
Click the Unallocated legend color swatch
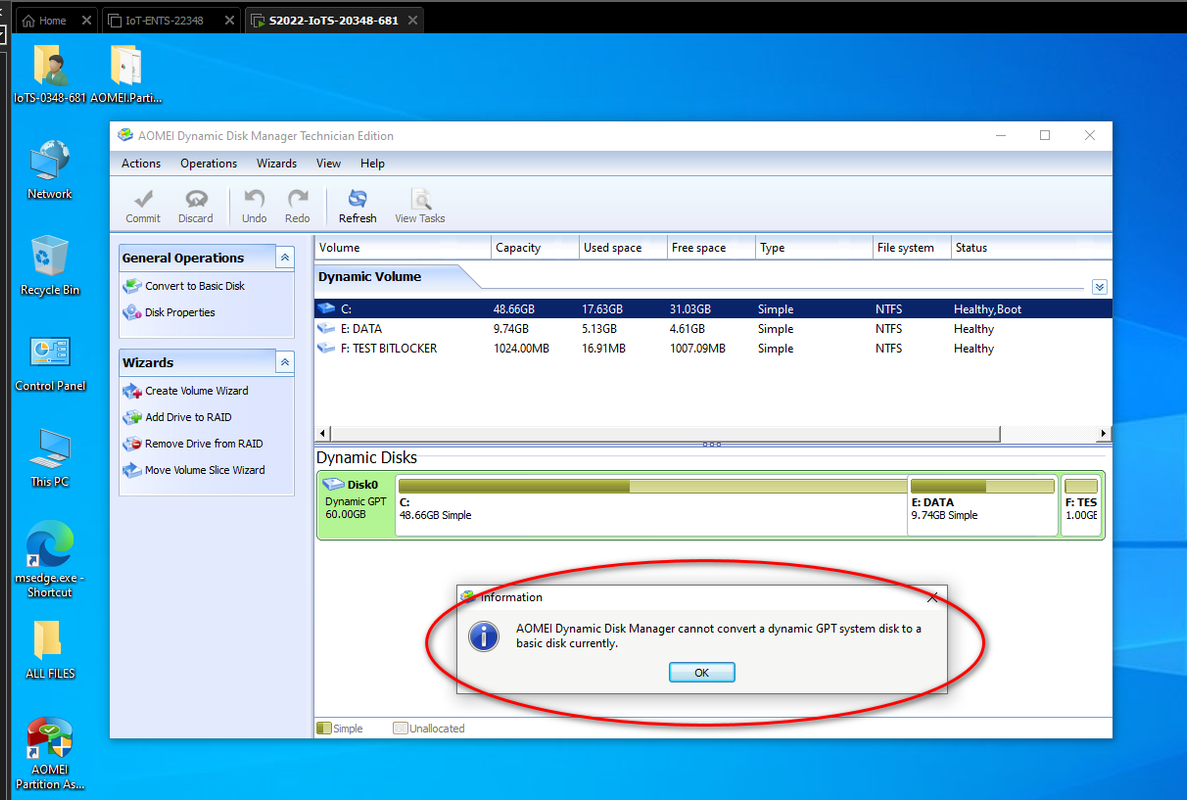coord(400,728)
